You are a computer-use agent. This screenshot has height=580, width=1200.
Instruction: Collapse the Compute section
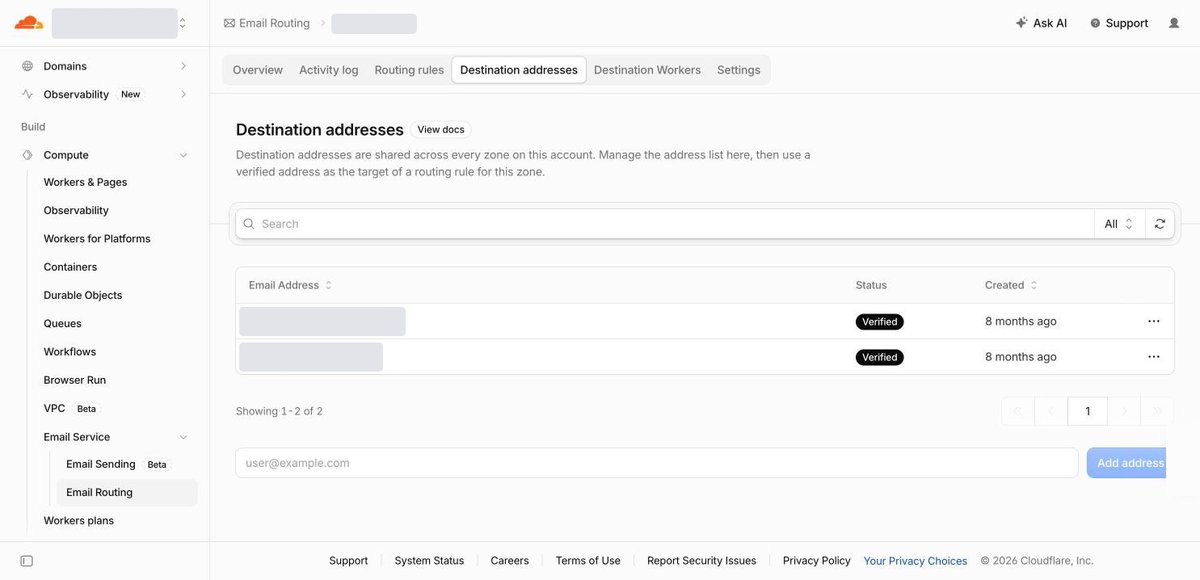[x=105, y=155]
